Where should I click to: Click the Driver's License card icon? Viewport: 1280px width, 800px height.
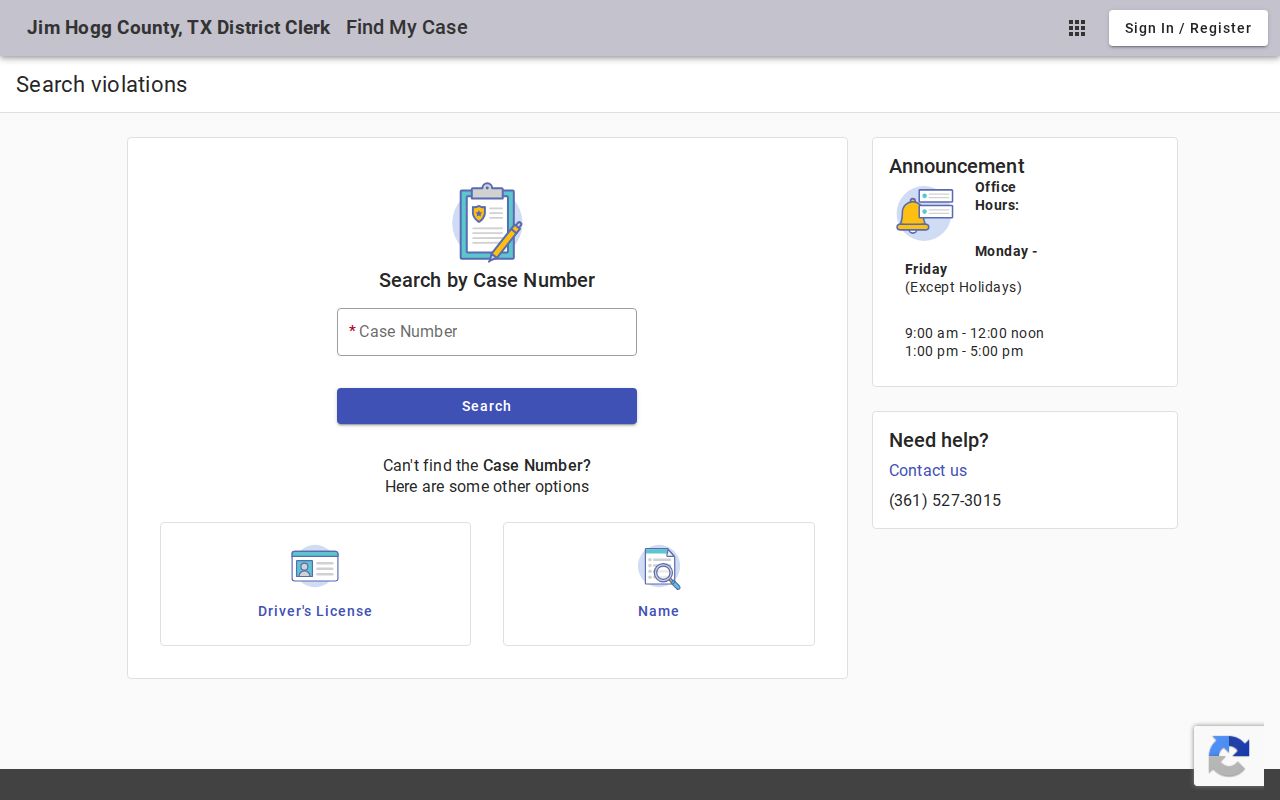pyautogui.click(x=315, y=566)
